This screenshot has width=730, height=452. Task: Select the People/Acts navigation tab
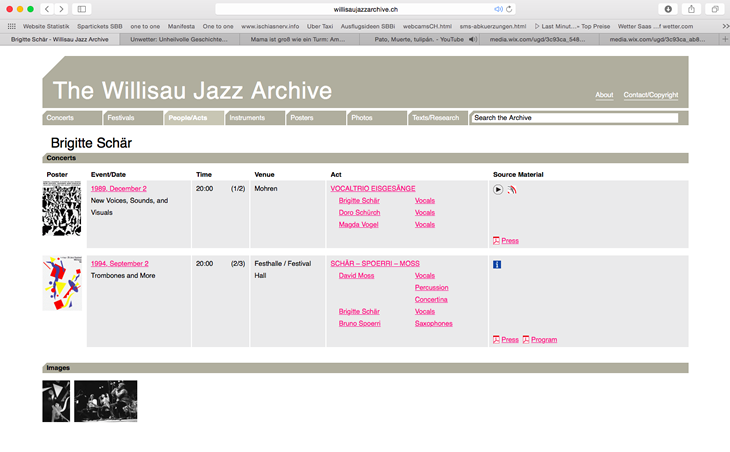point(195,118)
